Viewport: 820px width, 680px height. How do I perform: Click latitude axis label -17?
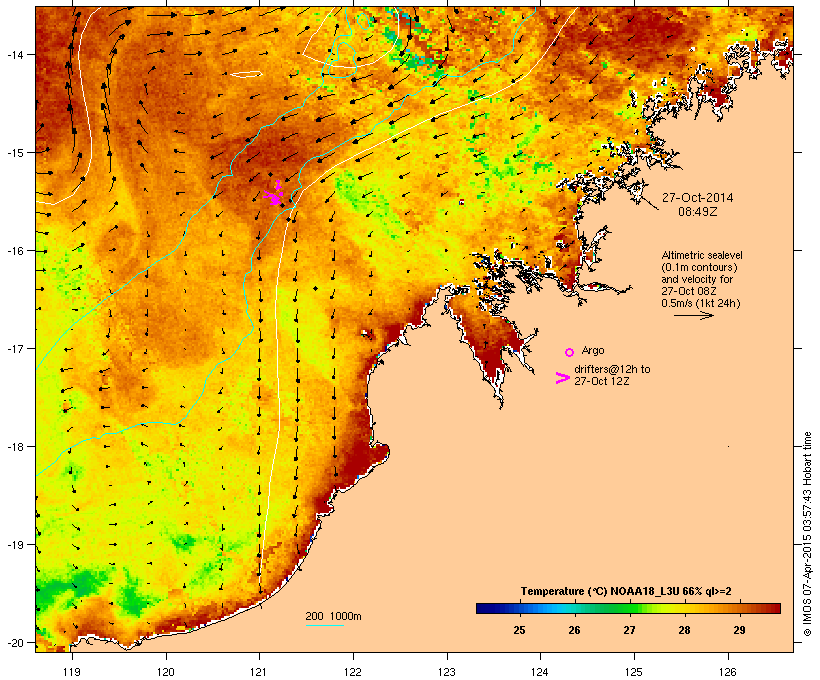click(15, 348)
